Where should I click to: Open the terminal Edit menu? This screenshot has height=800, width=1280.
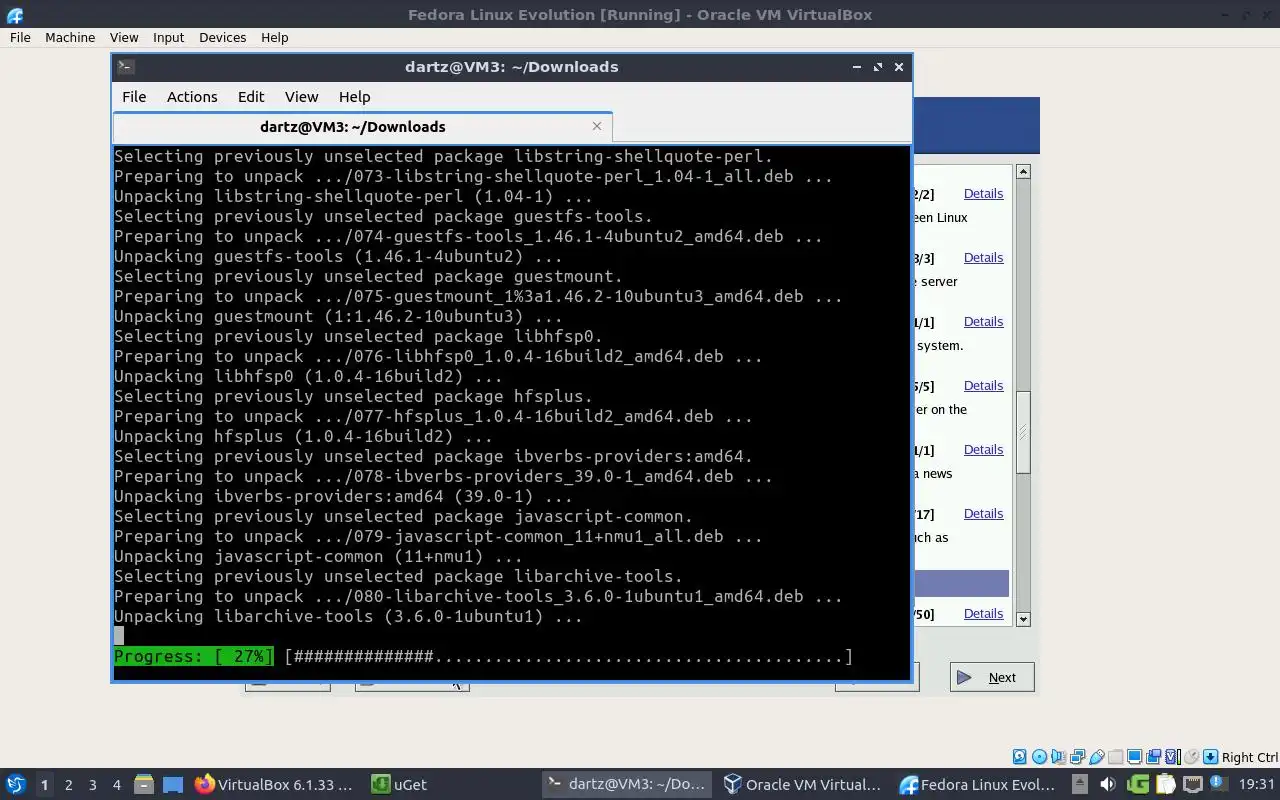[x=251, y=97]
